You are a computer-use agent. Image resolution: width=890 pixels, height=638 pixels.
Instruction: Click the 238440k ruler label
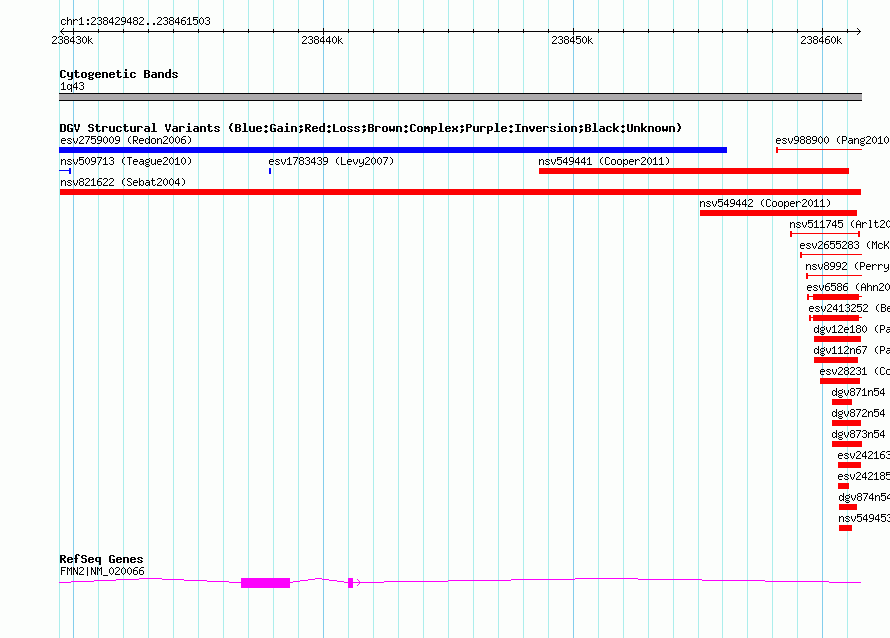click(x=322, y=40)
